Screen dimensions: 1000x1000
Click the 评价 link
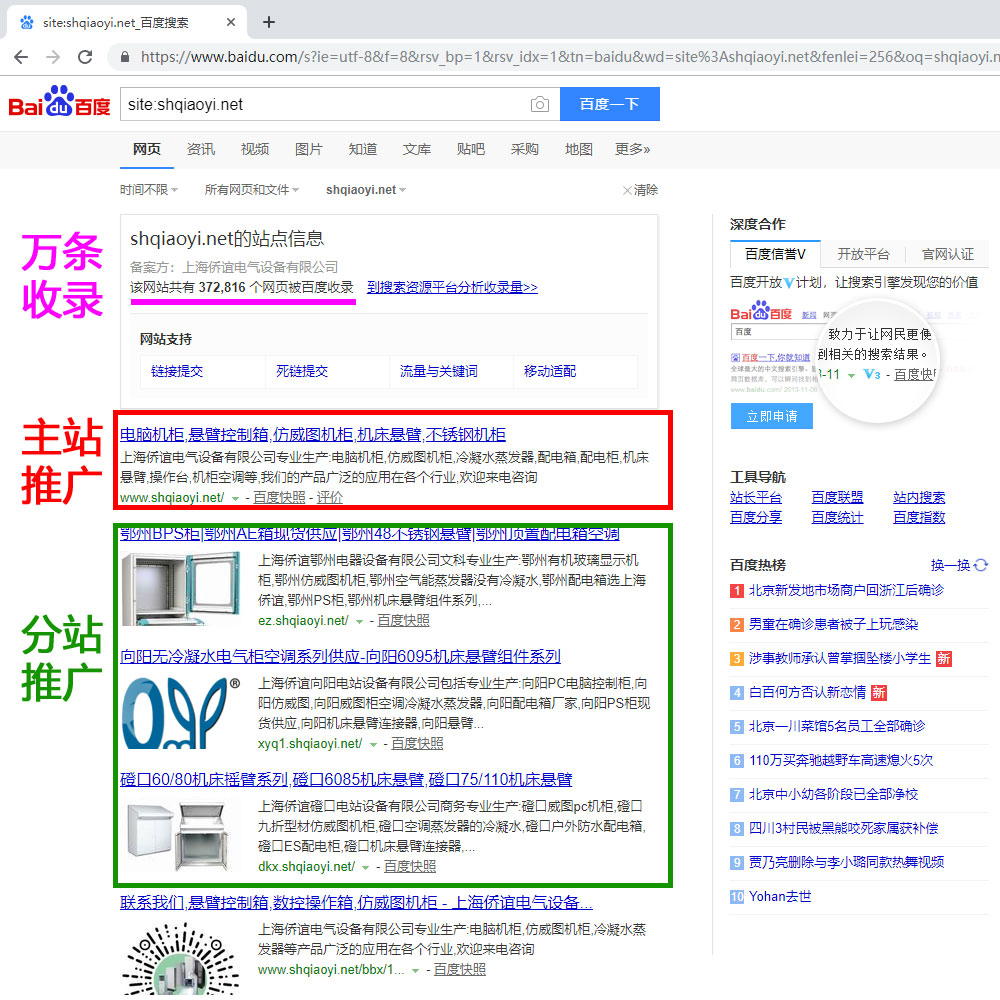[x=330, y=497]
